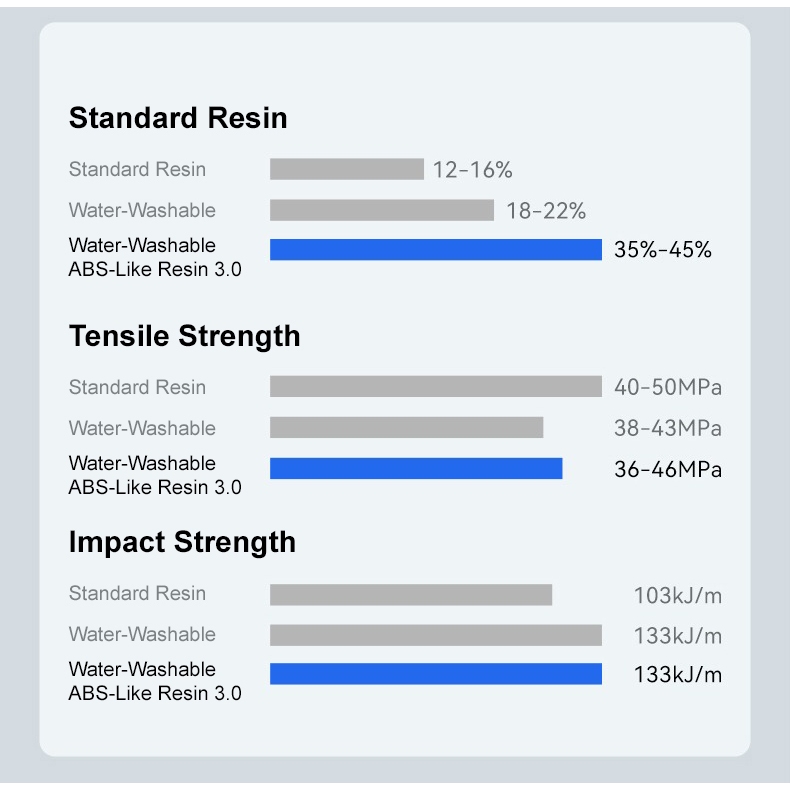Select the gray bar labeled 12-16%

[346, 169]
